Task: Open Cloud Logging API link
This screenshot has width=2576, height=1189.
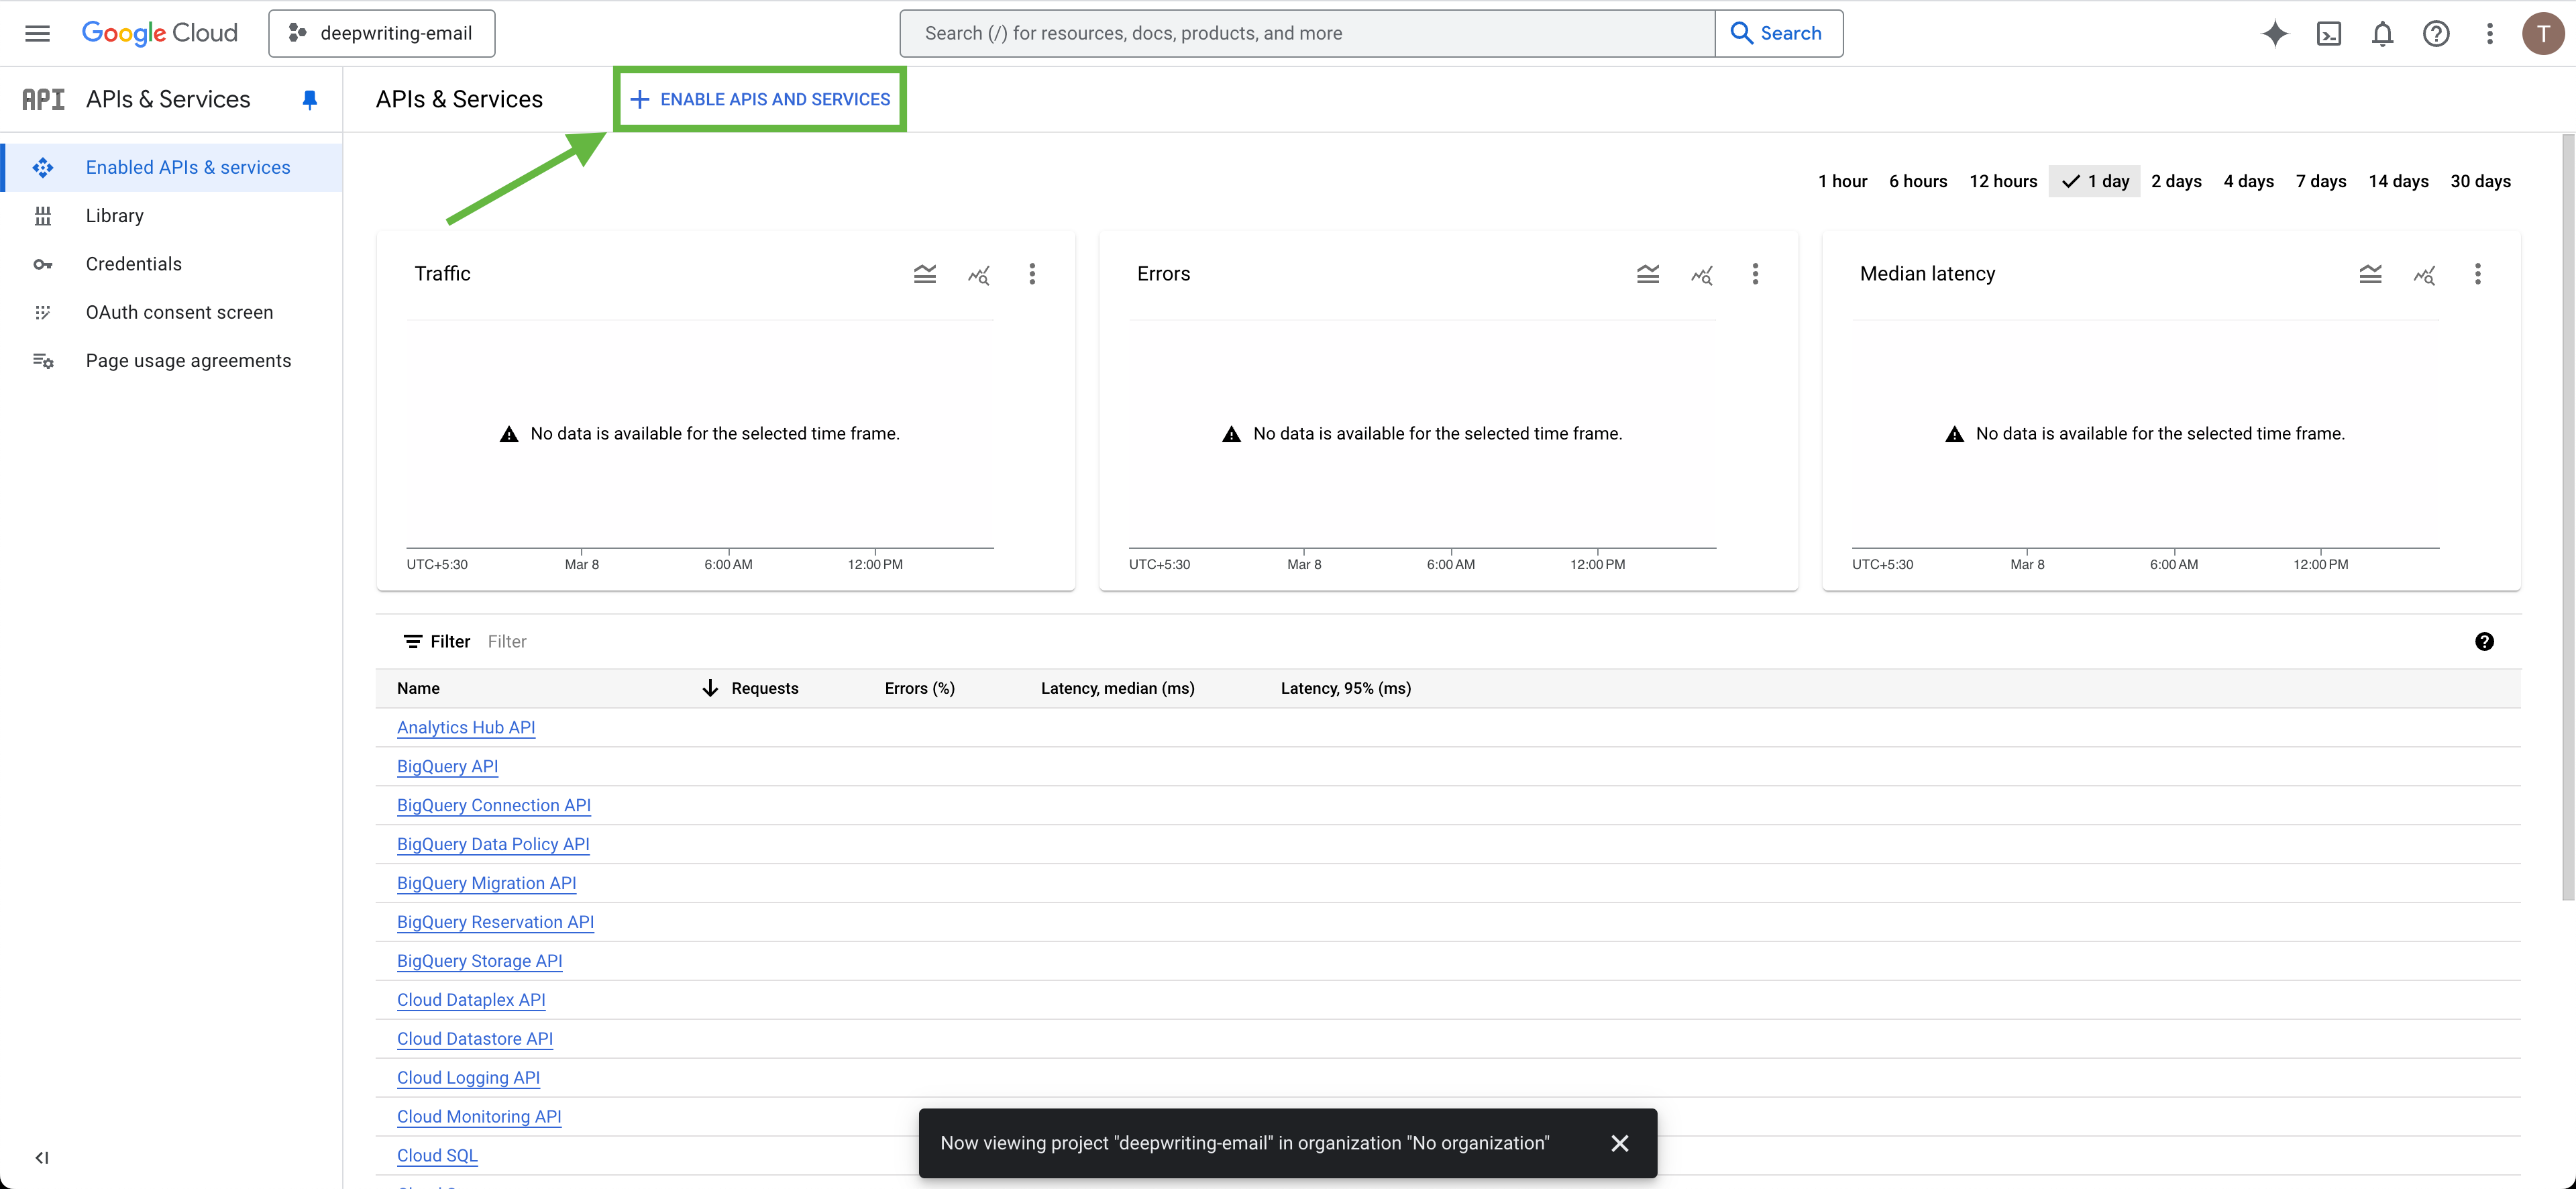Action: [x=468, y=1078]
